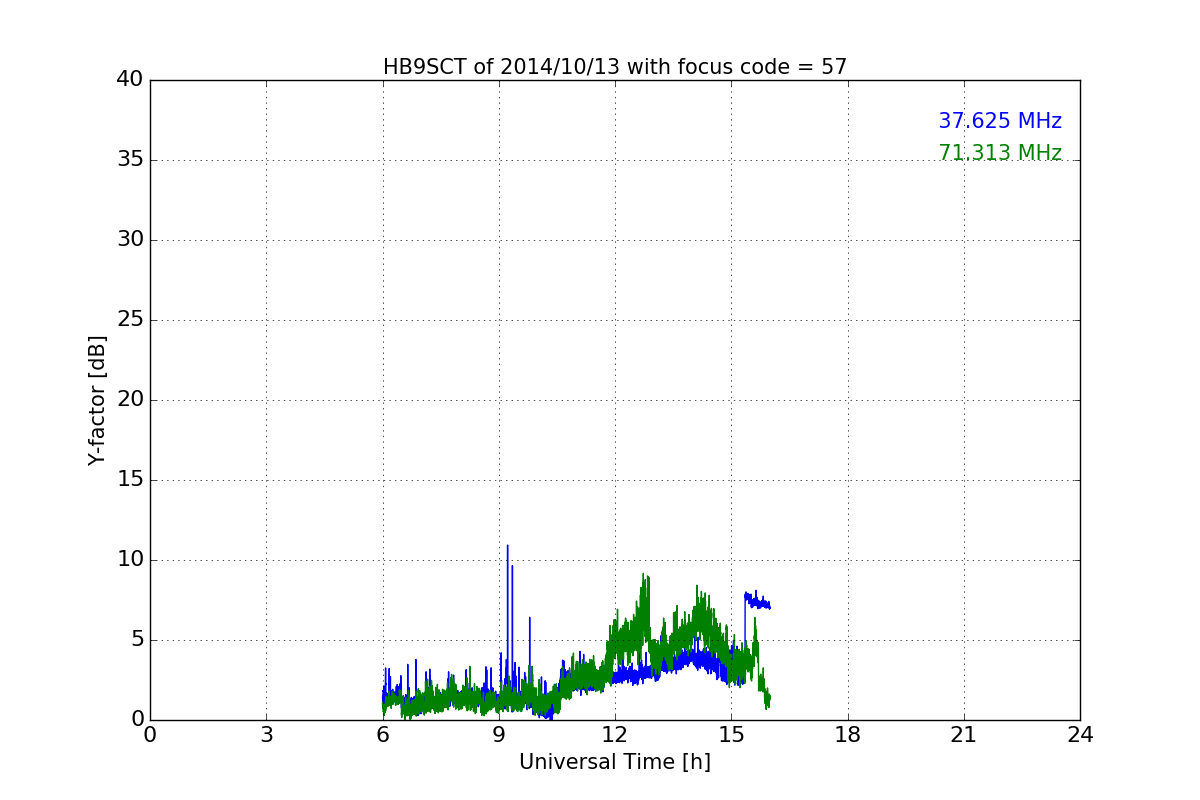Click the x-axis tick label '24'
This screenshot has height=800, width=1200.
click(x=1080, y=735)
